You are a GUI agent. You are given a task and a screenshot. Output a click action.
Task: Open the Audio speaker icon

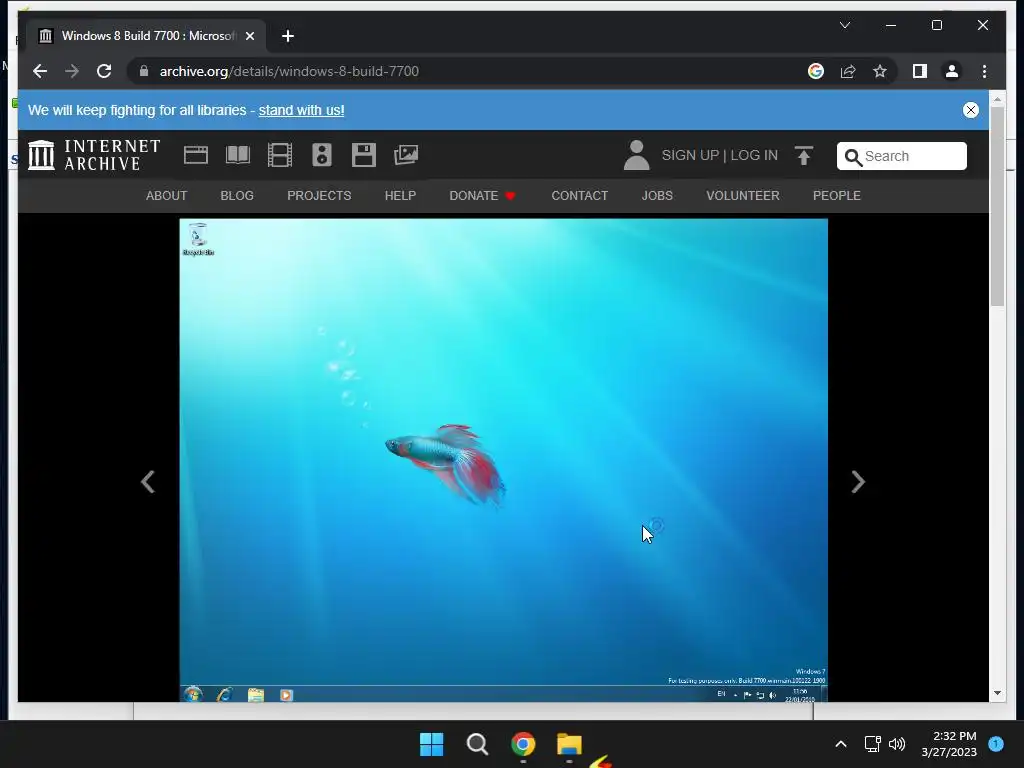coord(322,155)
